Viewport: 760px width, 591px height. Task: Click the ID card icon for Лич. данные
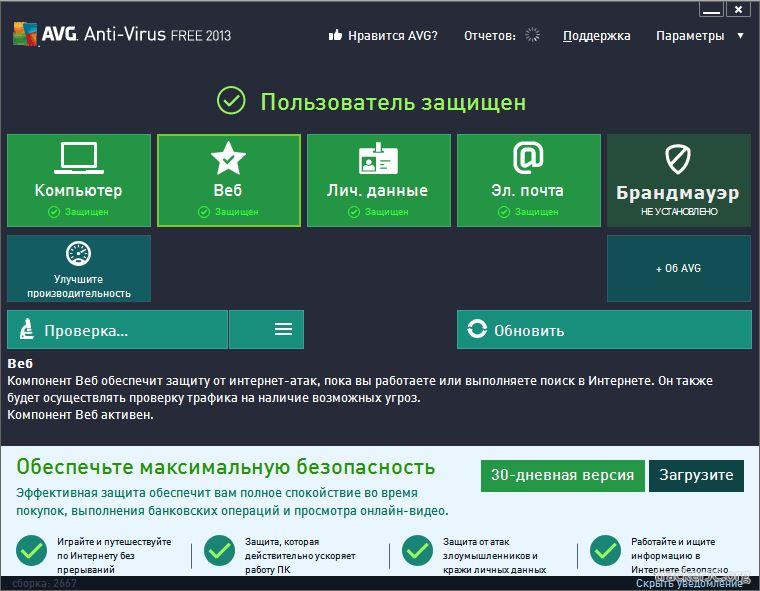pyautogui.click(x=378, y=159)
